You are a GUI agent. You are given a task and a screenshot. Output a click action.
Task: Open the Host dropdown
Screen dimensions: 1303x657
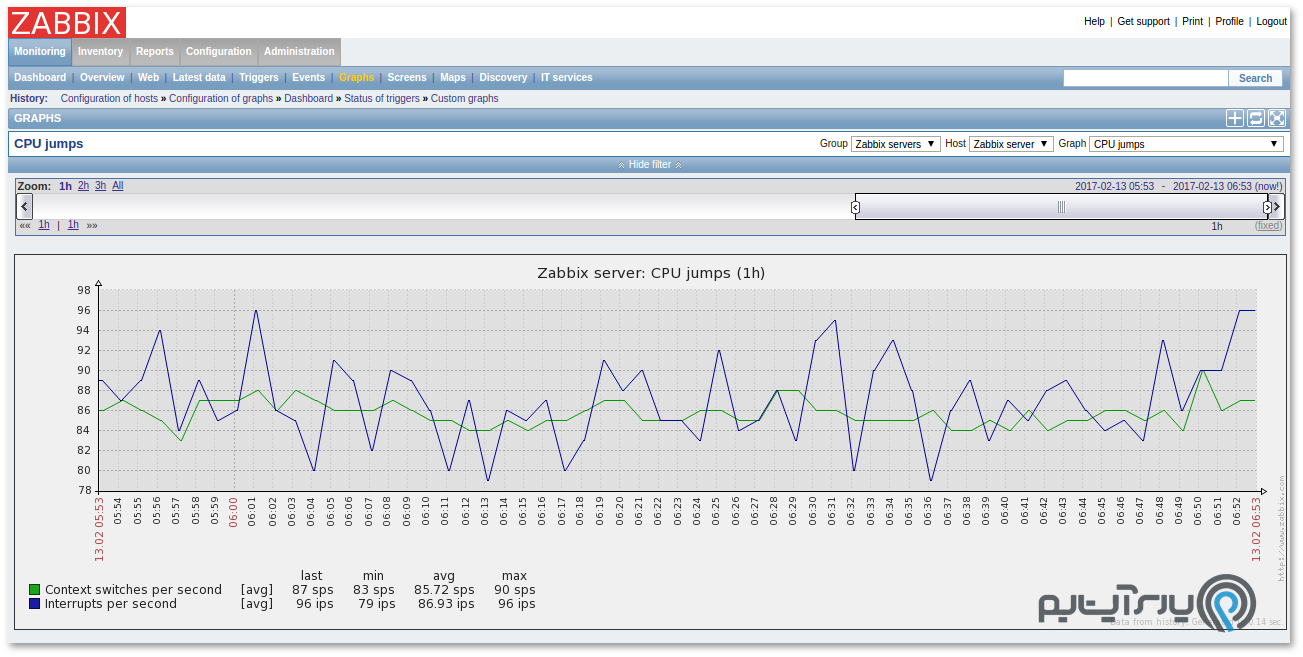[x=1011, y=144]
